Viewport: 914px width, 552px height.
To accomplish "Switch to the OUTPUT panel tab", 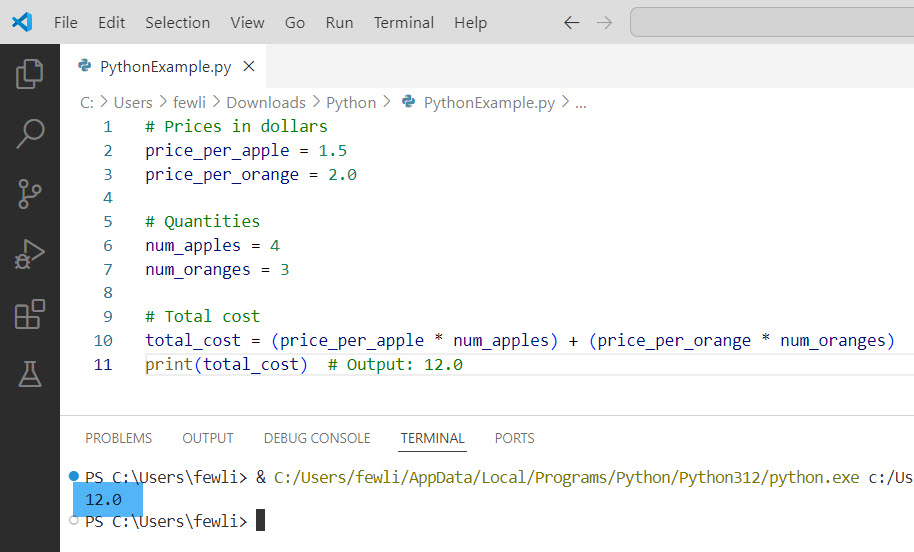I will pyautogui.click(x=208, y=438).
